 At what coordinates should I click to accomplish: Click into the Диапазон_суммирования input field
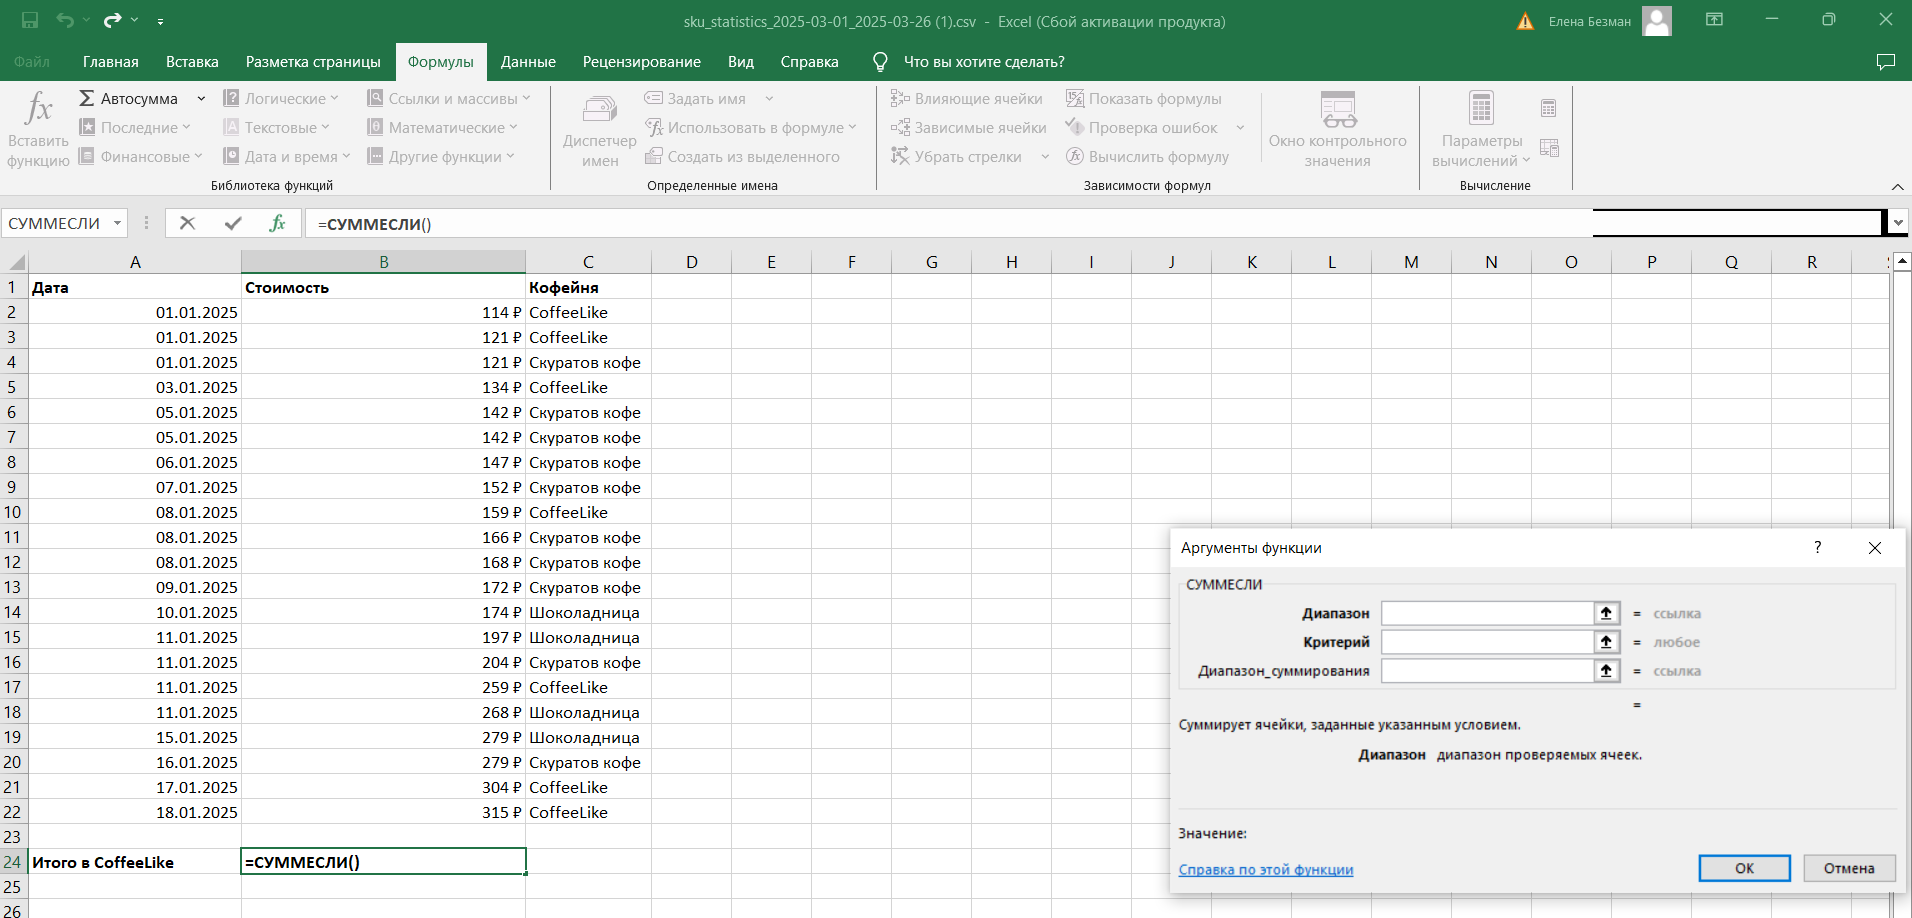(x=1486, y=671)
